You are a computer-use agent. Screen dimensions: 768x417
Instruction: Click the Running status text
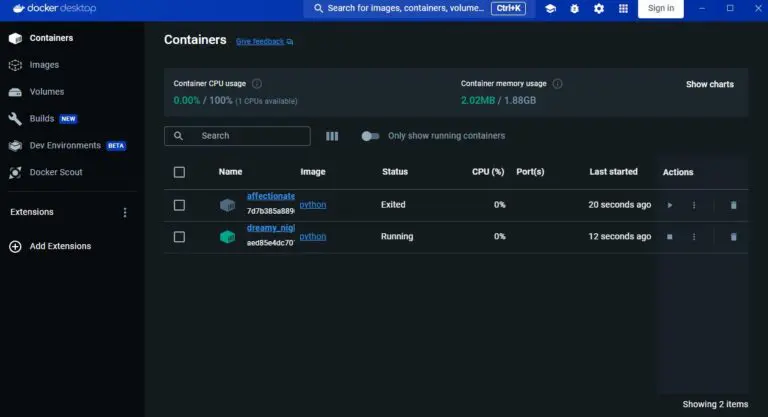click(397, 237)
